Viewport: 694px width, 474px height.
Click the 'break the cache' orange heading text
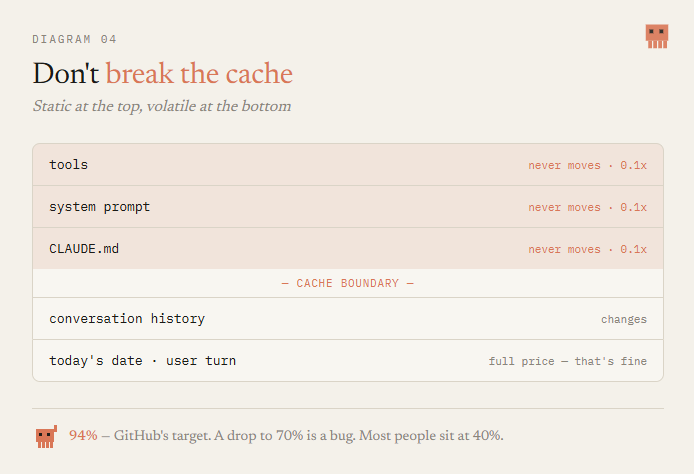(199, 73)
